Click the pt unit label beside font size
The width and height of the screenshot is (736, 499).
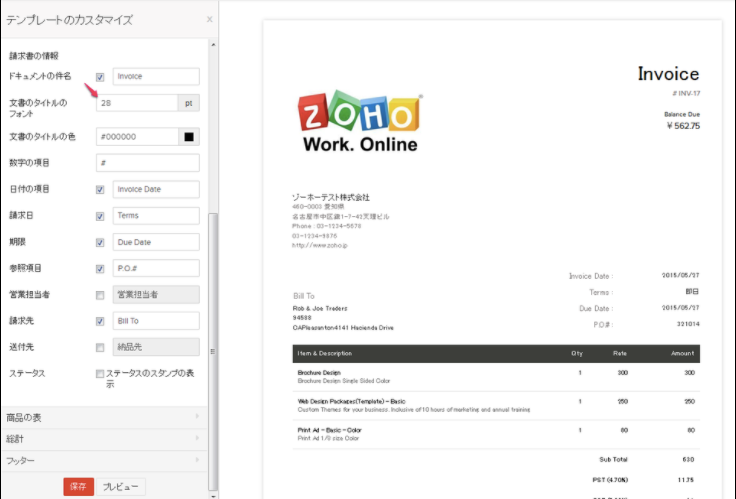pyautogui.click(x=189, y=103)
